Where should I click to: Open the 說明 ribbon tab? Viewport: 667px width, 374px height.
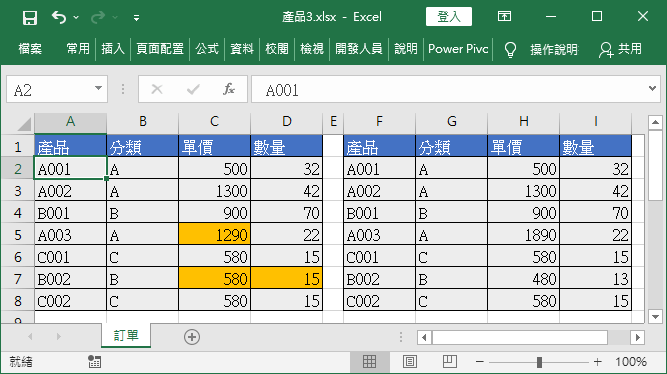[406, 49]
